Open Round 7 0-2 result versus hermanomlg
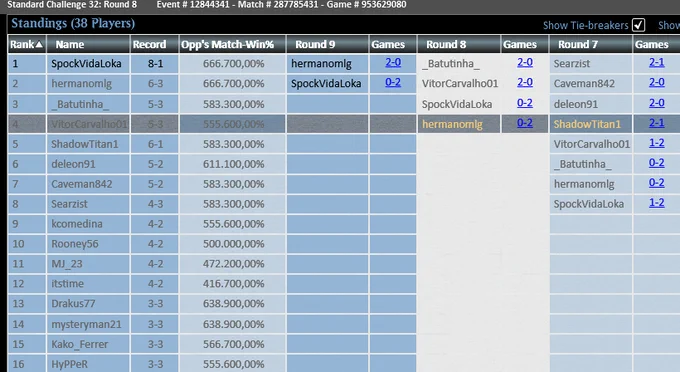The width and height of the screenshot is (680, 372). 657,183
